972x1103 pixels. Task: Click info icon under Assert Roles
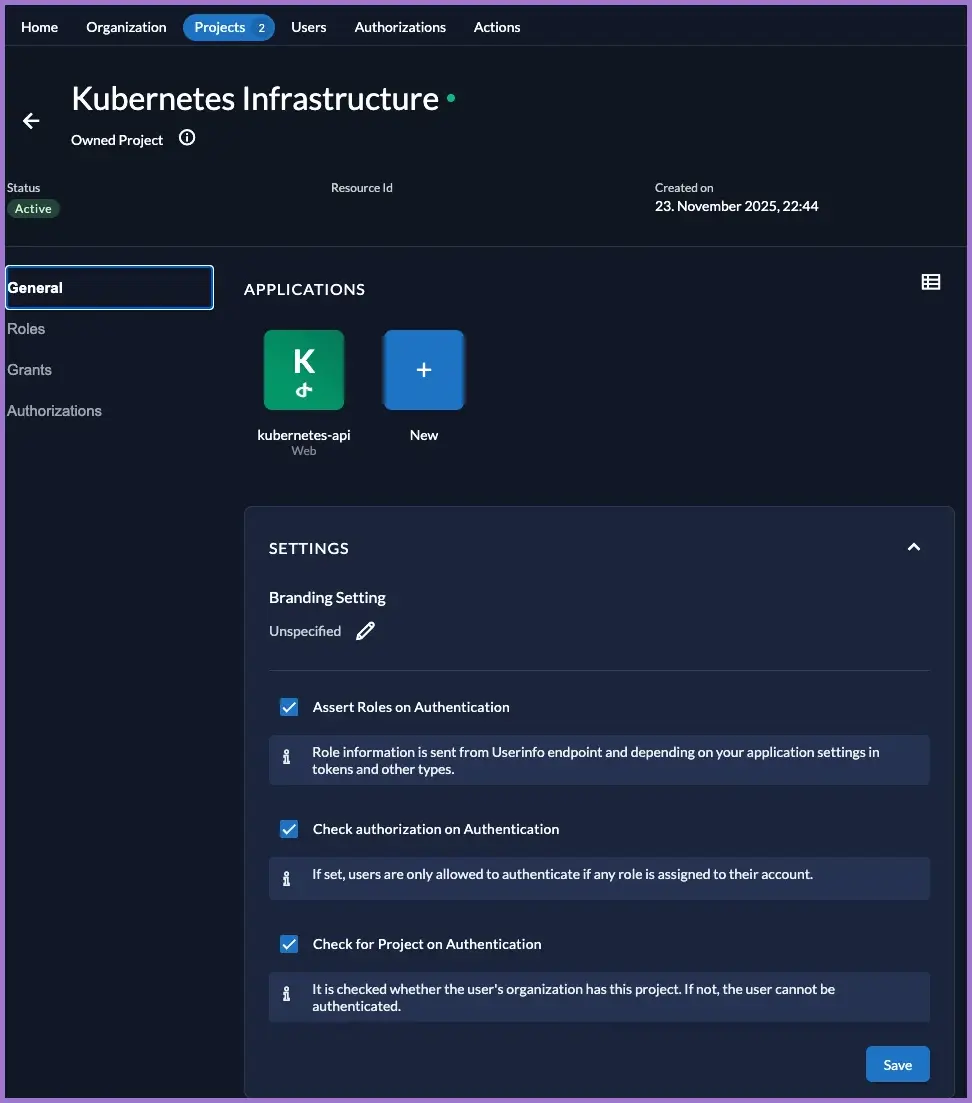[287, 757]
